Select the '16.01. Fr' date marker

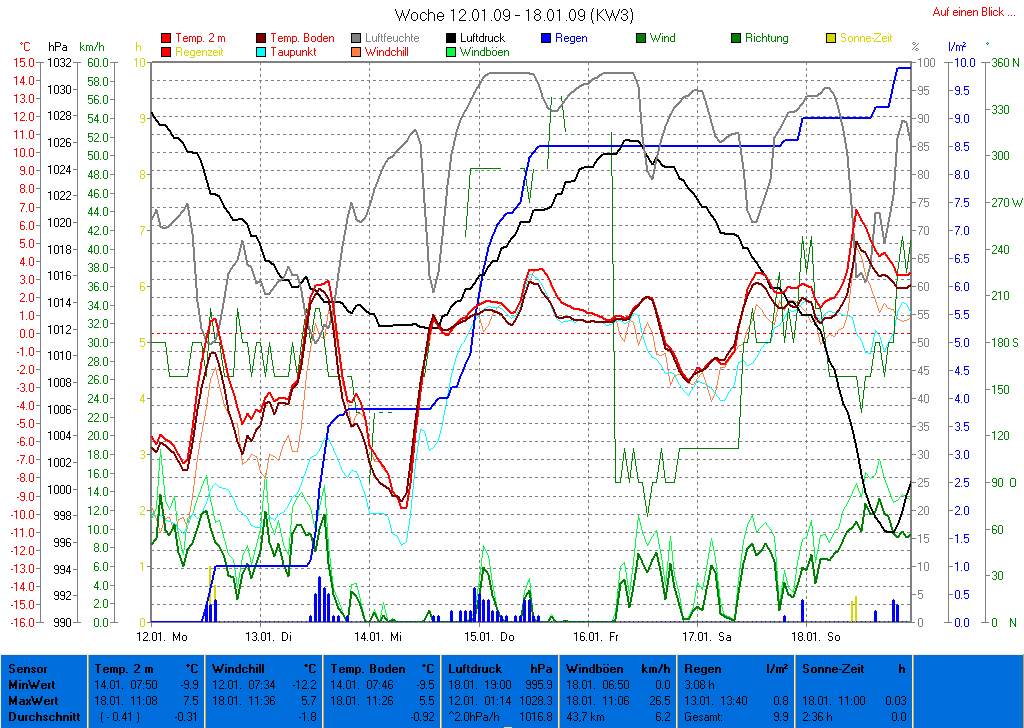(x=596, y=635)
